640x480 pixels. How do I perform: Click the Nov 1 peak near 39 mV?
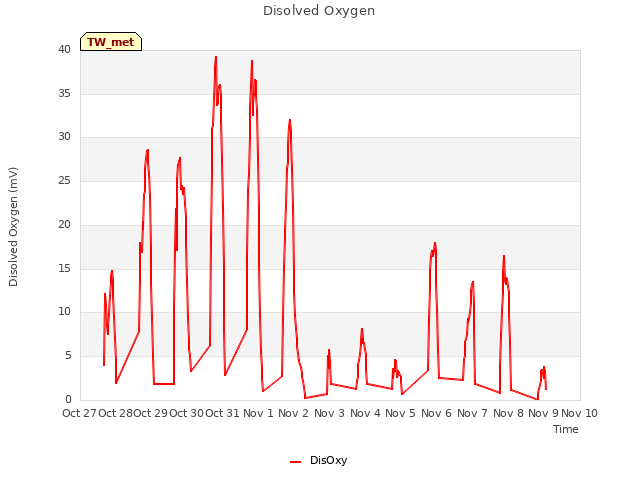[252, 61]
